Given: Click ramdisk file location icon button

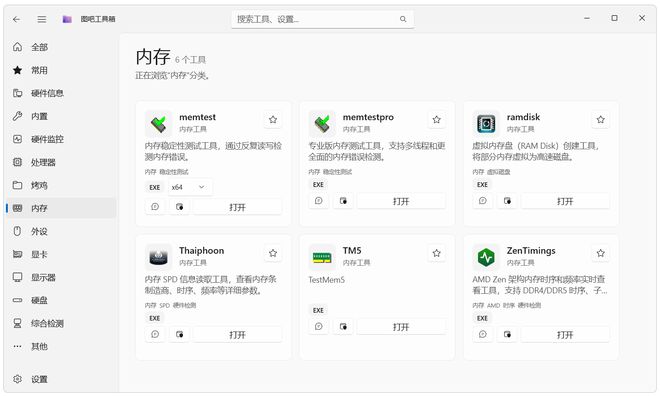Looking at the screenshot, I should tap(507, 201).
